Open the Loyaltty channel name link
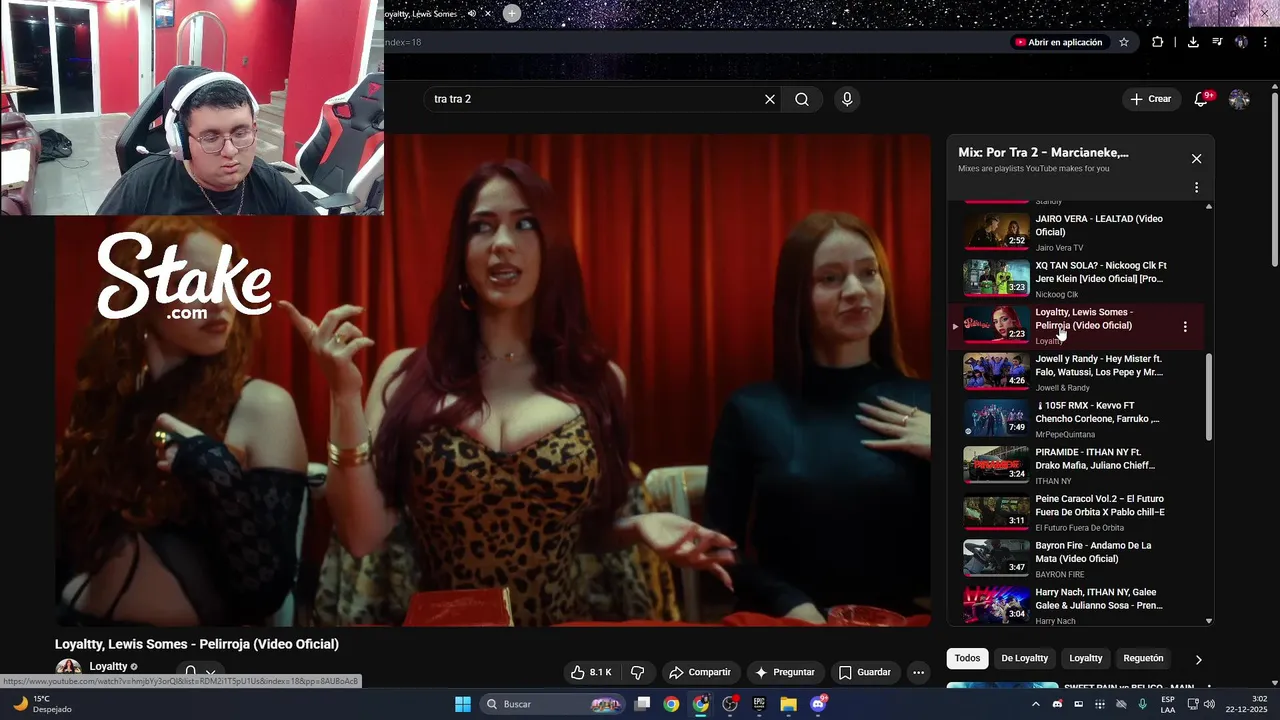Viewport: 1280px width, 720px height. click(108, 666)
